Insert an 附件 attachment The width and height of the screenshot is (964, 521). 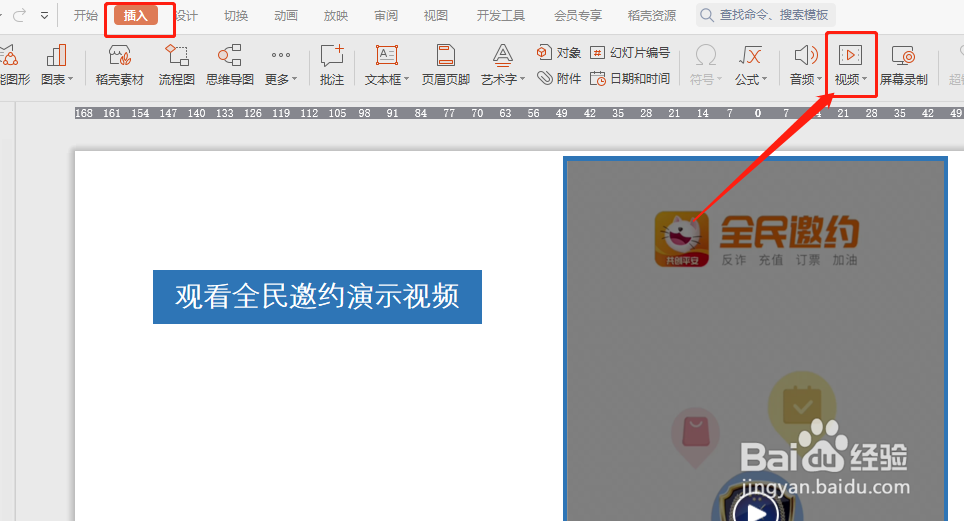click(x=558, y=78)
